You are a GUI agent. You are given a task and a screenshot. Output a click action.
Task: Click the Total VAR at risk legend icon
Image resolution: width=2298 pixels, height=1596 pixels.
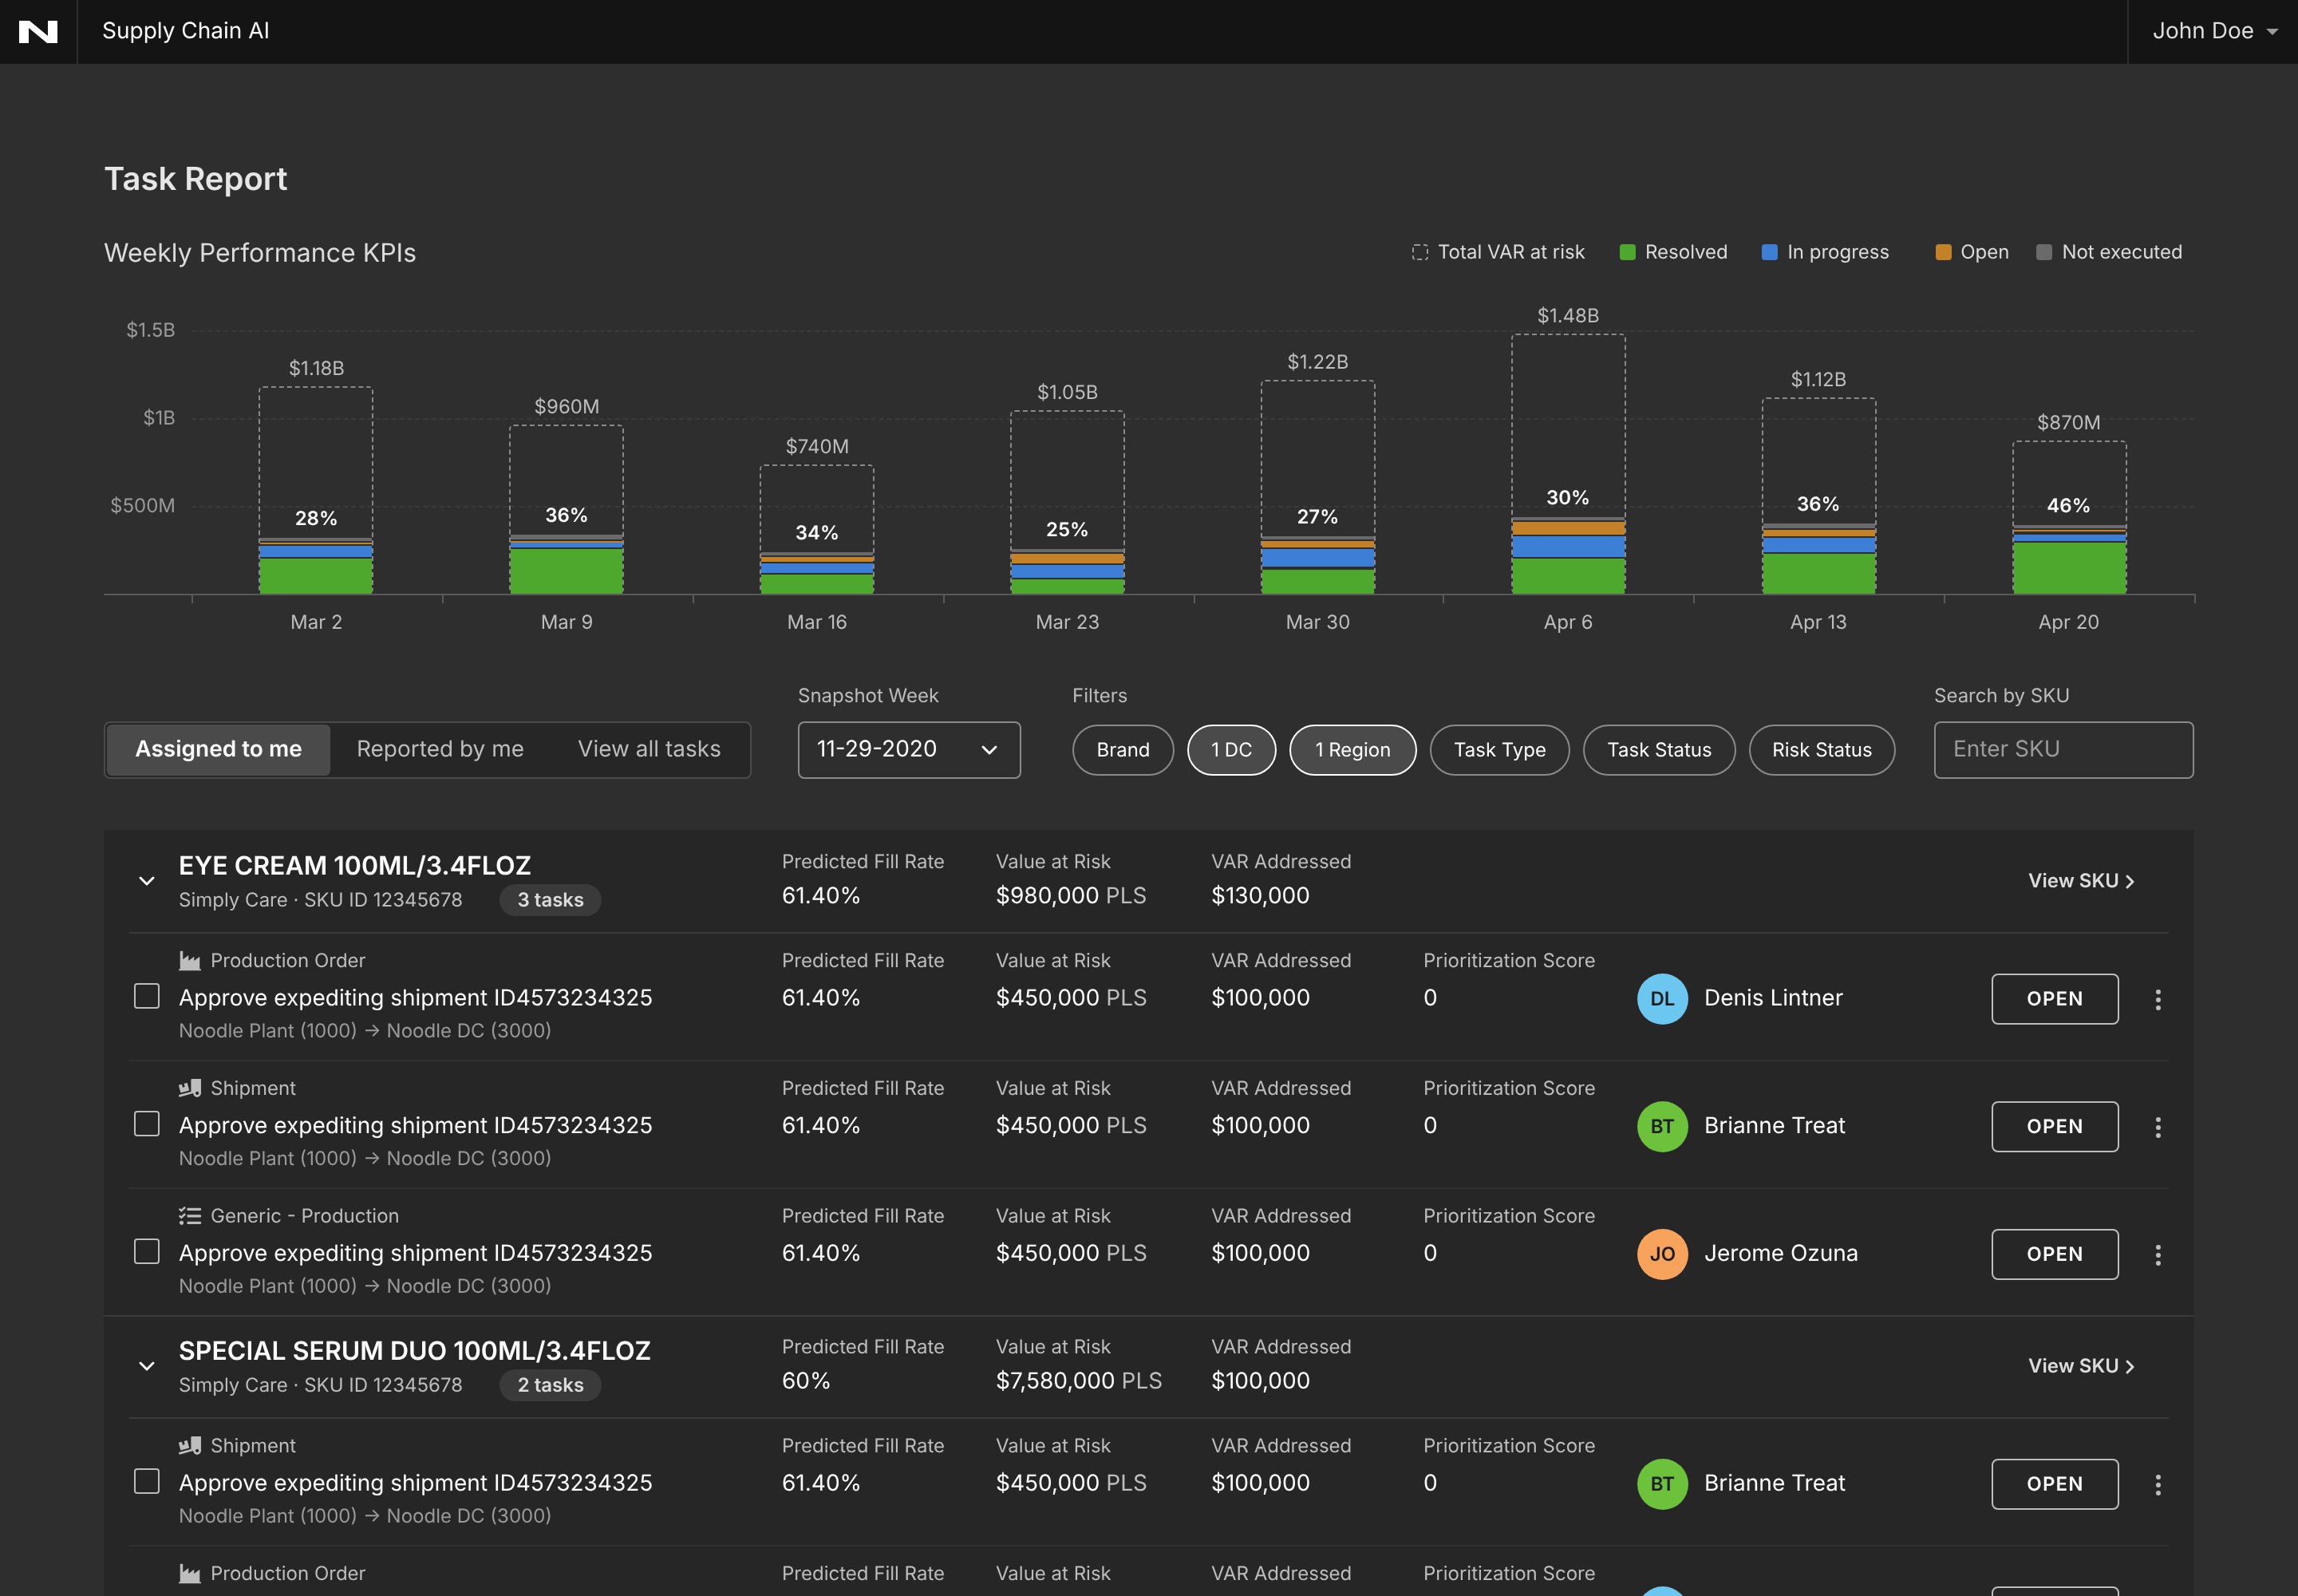1420,252
